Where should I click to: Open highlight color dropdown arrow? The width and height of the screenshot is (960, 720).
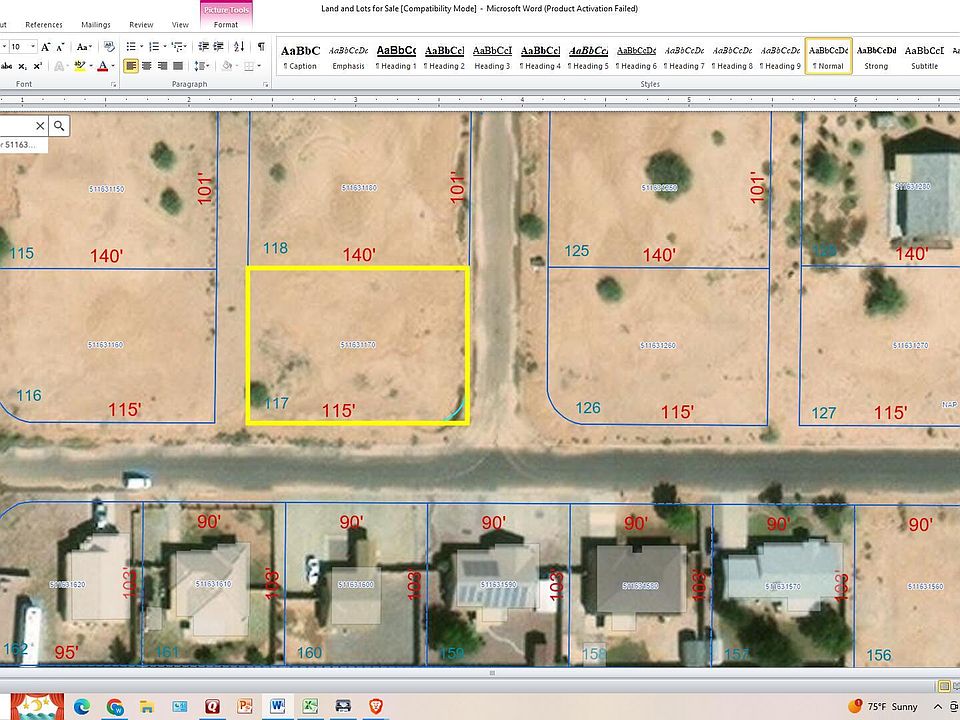(91, 66)
